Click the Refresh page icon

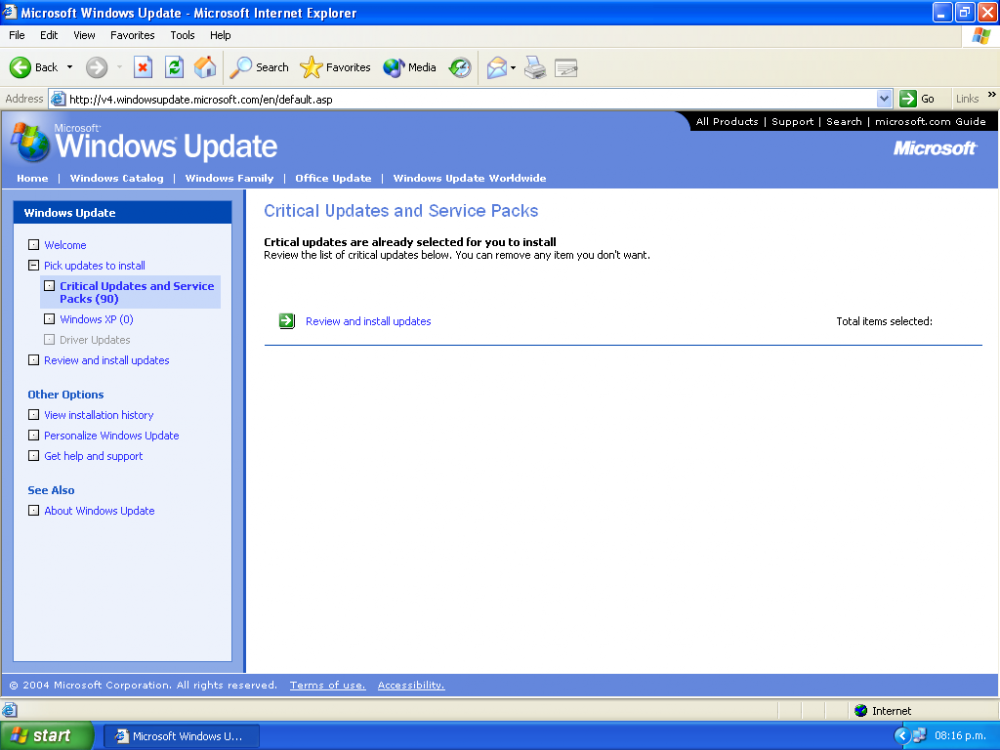pos(174,67)
